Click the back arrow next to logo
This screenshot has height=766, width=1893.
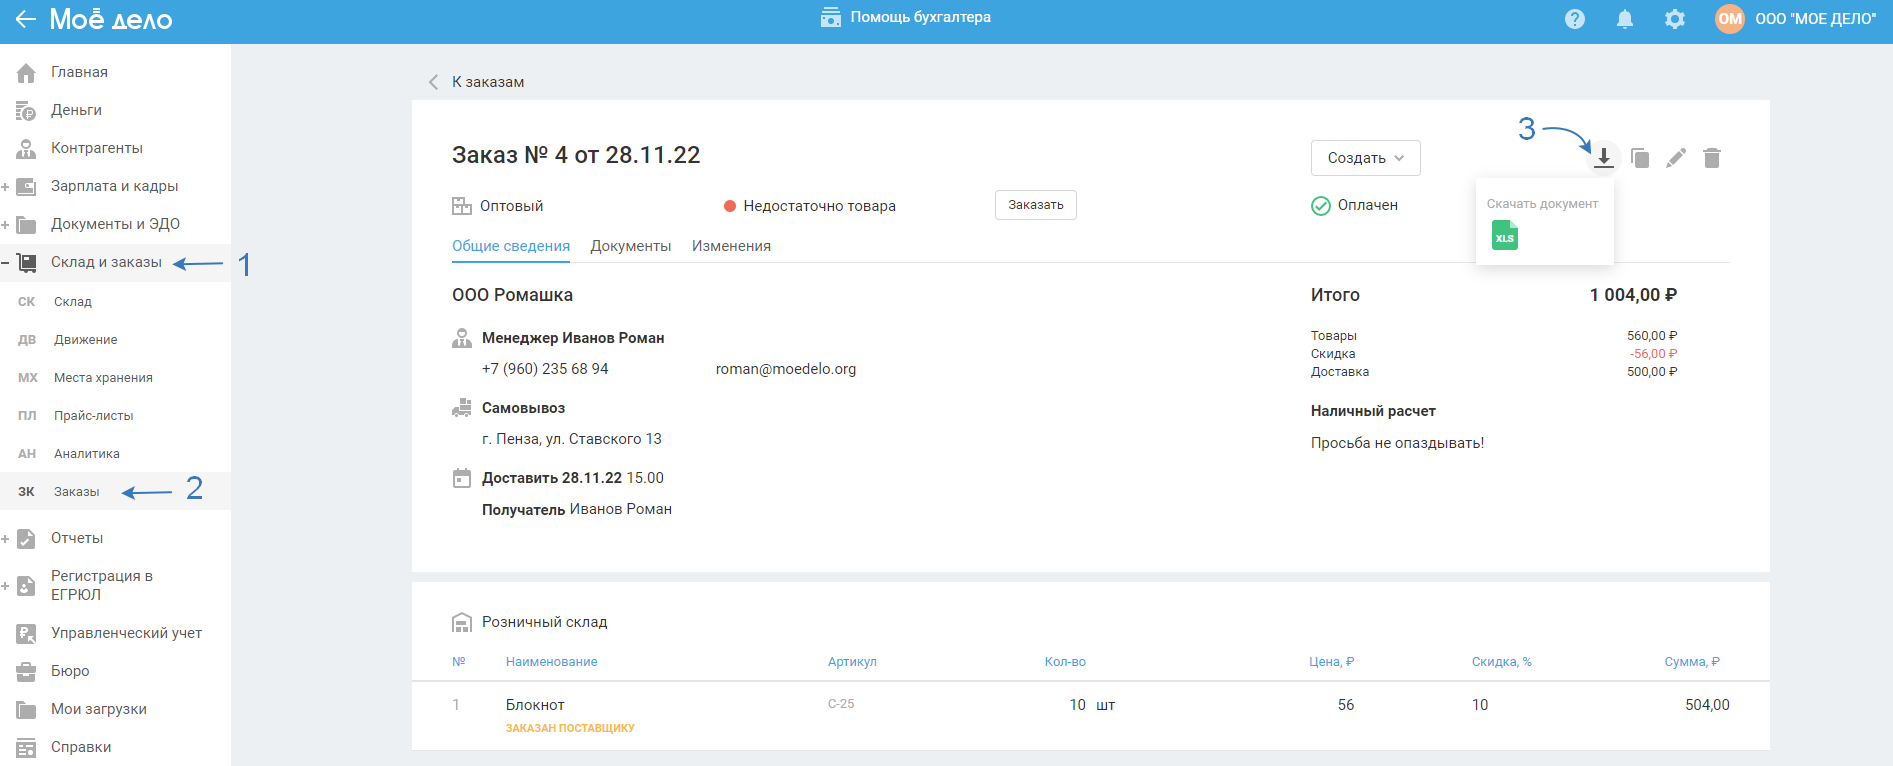coord(25,19)
